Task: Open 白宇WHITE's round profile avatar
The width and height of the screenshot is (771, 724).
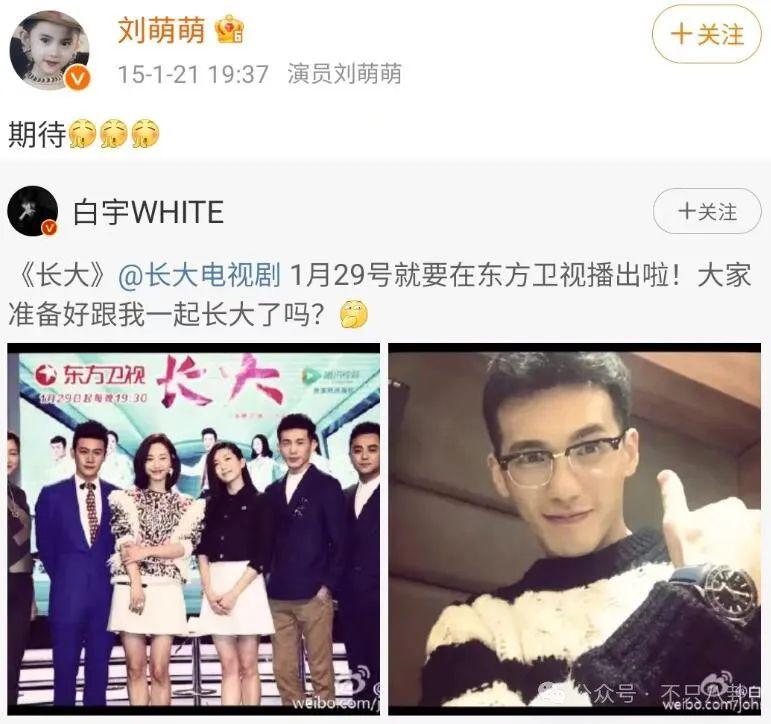Action: (32, 211)
